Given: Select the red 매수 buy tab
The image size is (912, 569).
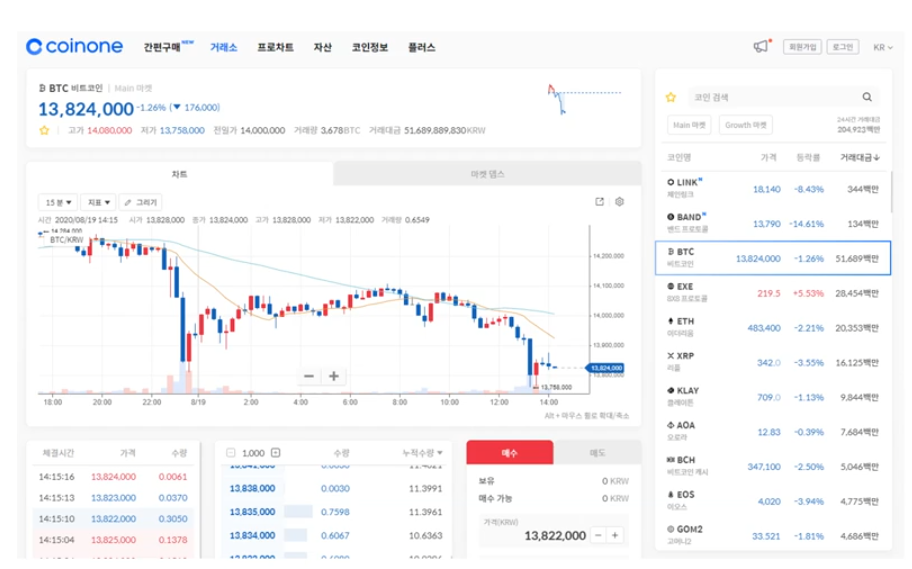Looking at the screenshot, I should coord(510,453).
